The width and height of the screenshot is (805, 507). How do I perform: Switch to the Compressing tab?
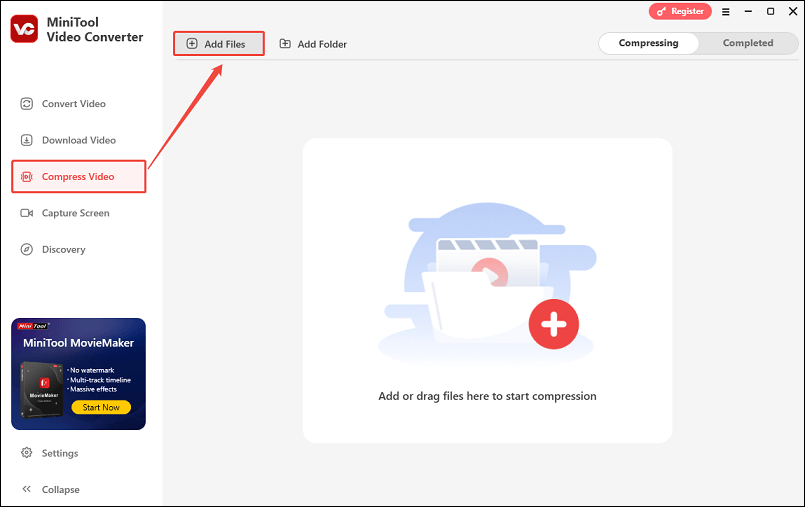click(x=648, y=43)
